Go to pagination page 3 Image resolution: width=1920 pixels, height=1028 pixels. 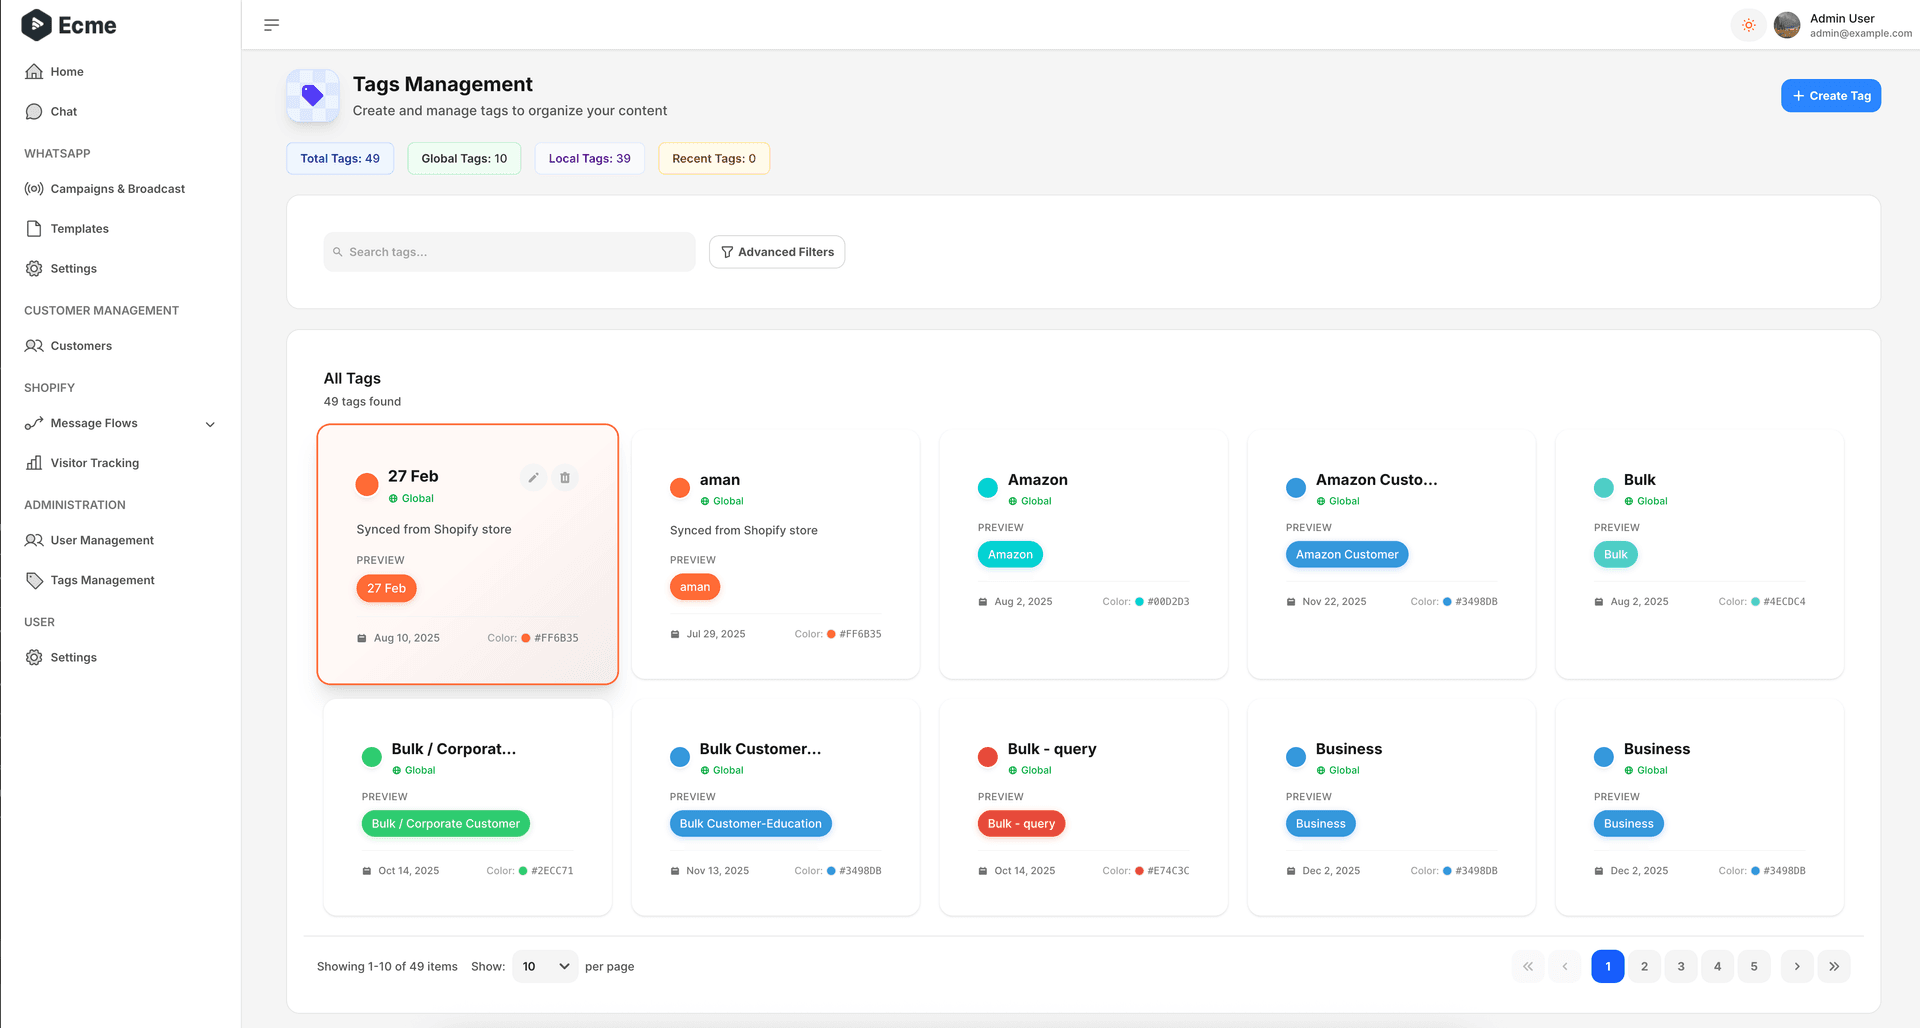(1680, 966)
